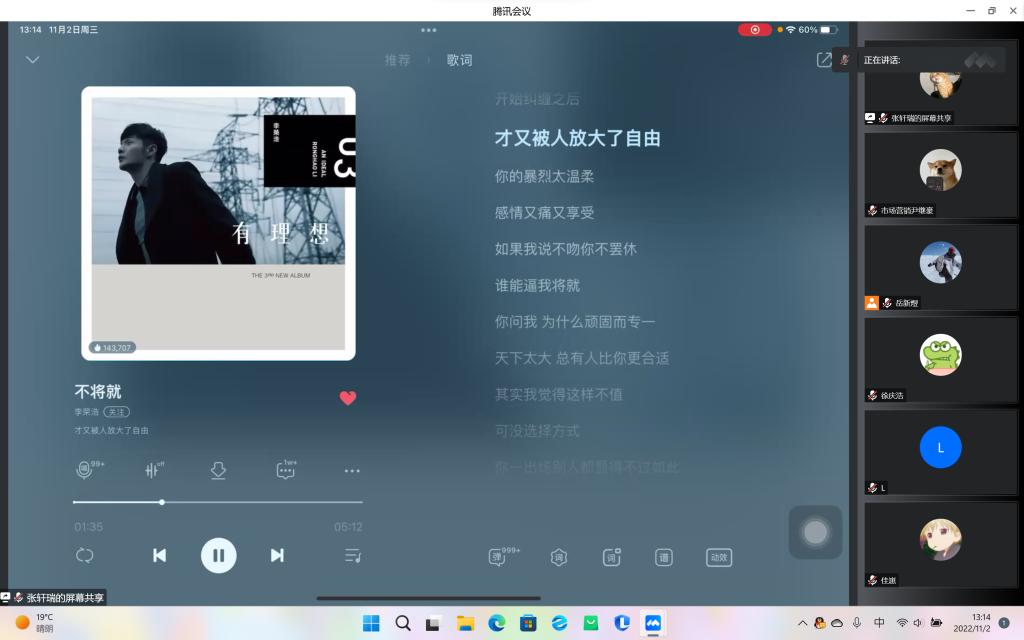Jump to lyric line 天下太大 总有人比你更合适
The height and width of the screenshot is (640, 1024).
(582, 359)
